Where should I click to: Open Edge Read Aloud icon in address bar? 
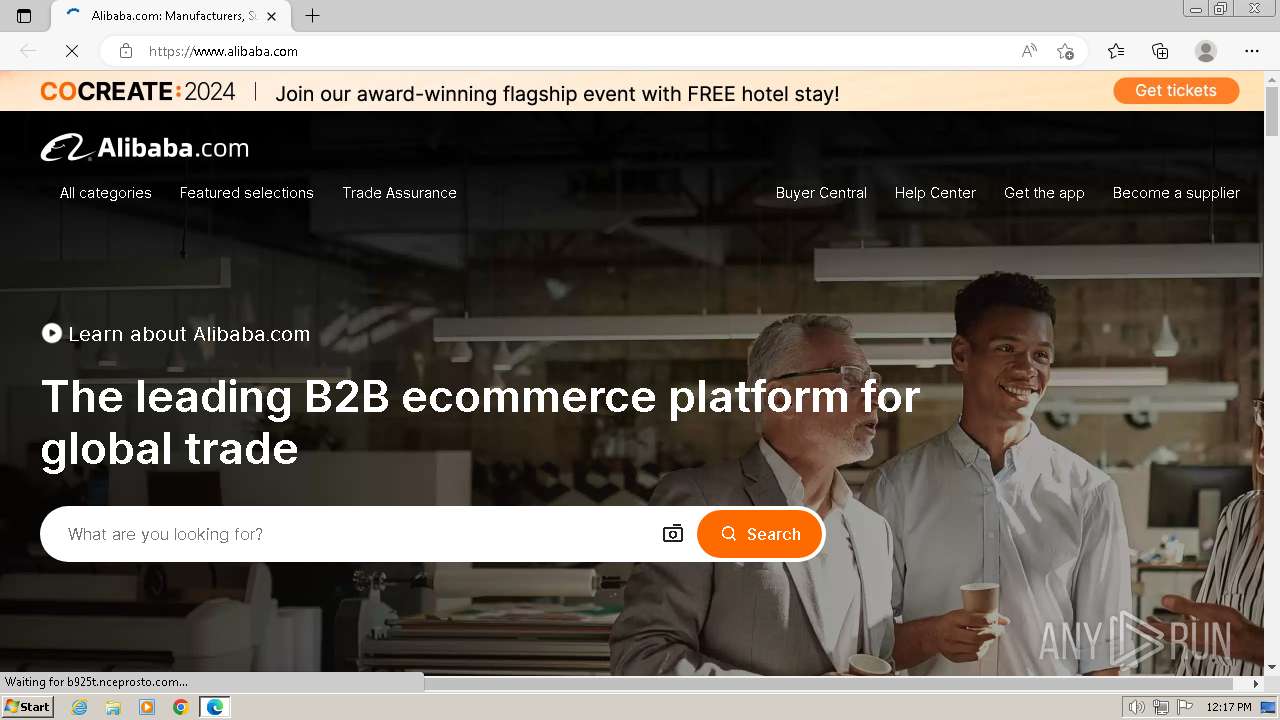[1029, 51]
